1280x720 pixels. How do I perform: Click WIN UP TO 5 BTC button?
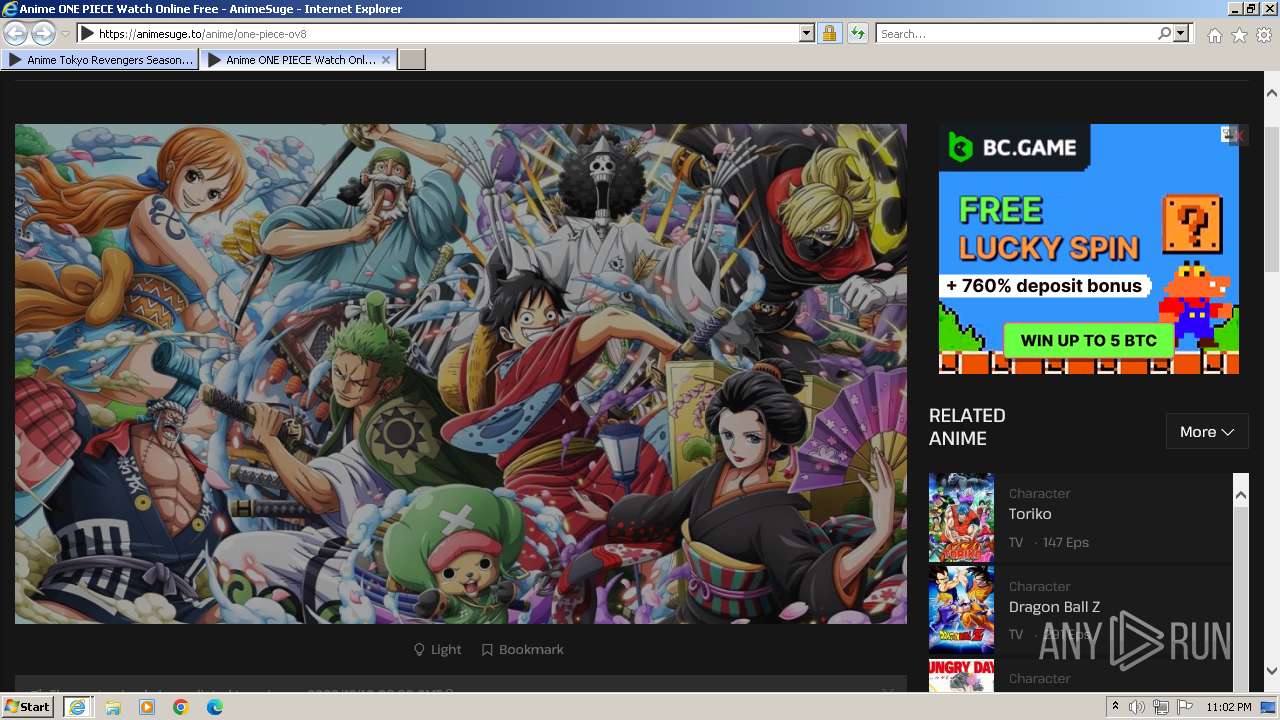click(1088, 341)
